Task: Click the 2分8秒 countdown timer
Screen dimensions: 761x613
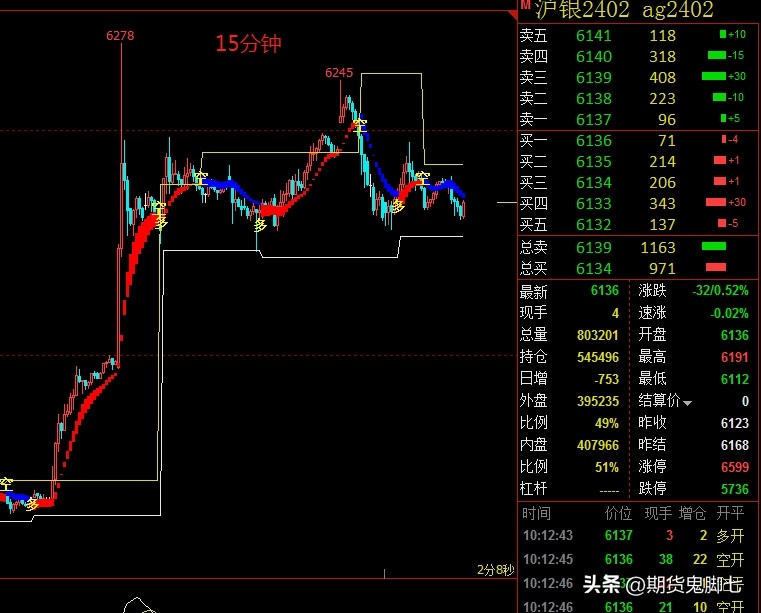Action: [495, 569]
